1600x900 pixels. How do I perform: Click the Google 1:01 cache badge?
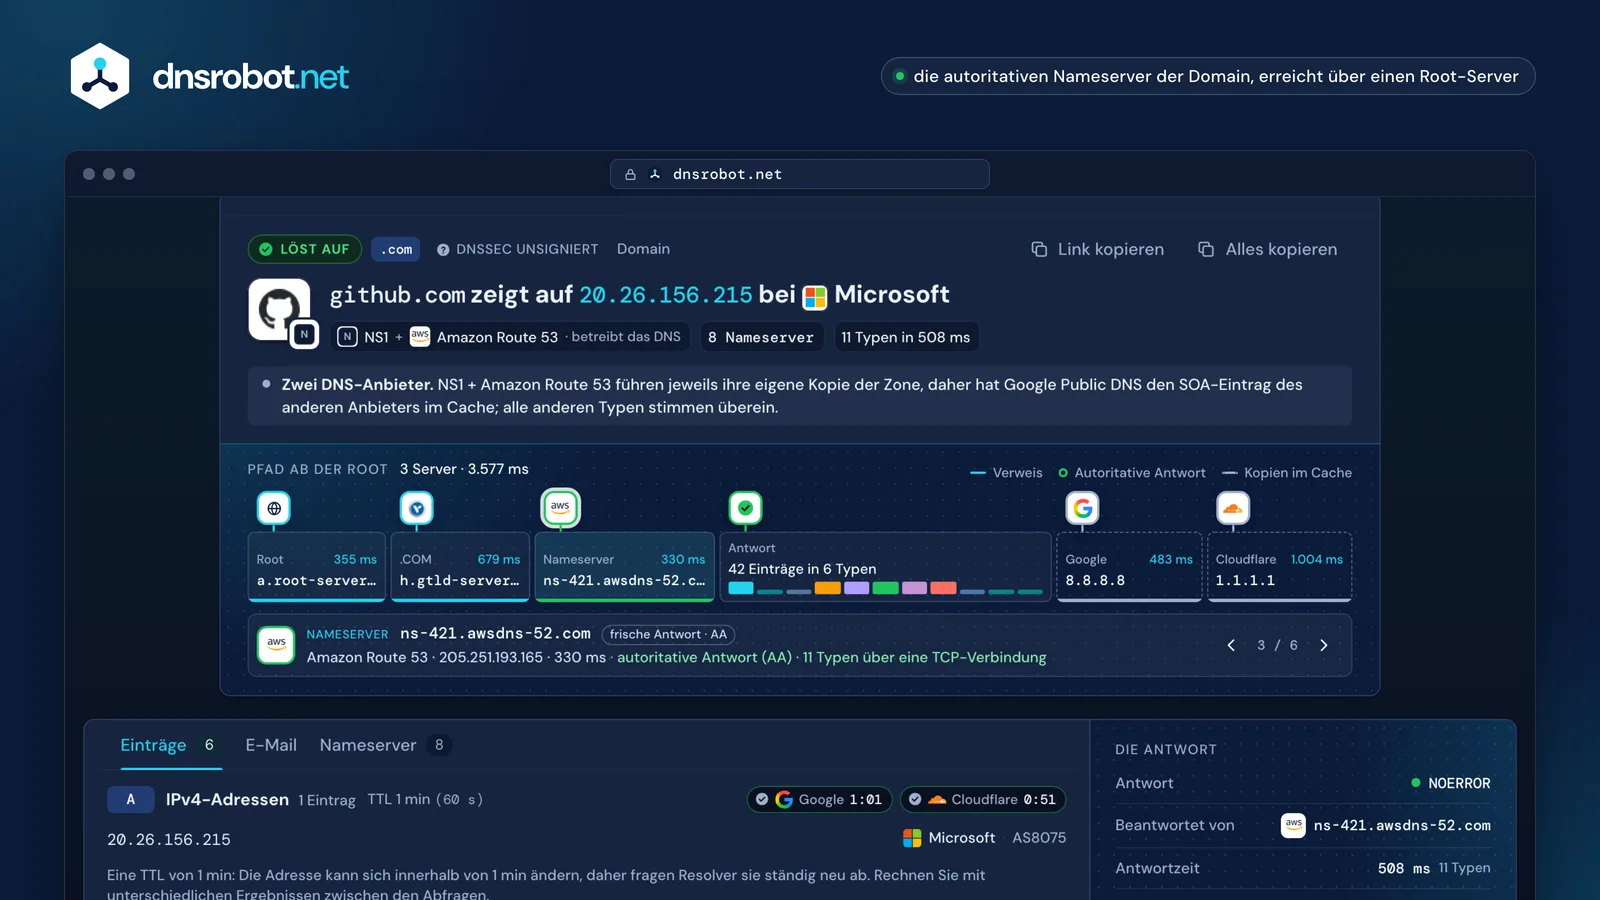pyautogui.click(x=820, y=799)
